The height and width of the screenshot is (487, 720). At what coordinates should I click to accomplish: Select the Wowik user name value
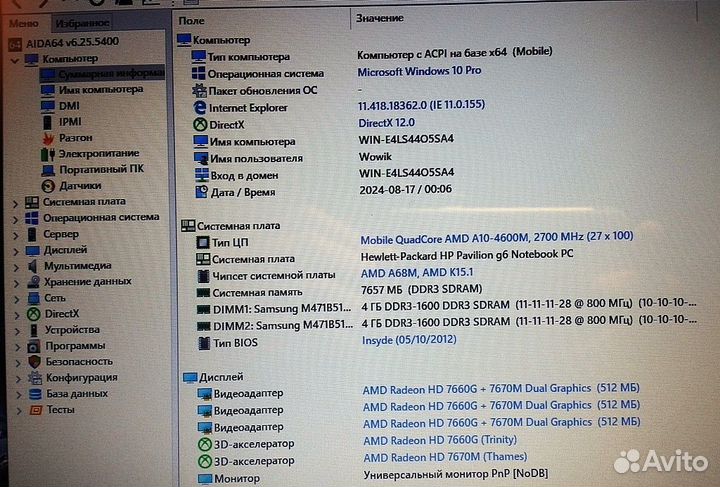coord(375,157)
